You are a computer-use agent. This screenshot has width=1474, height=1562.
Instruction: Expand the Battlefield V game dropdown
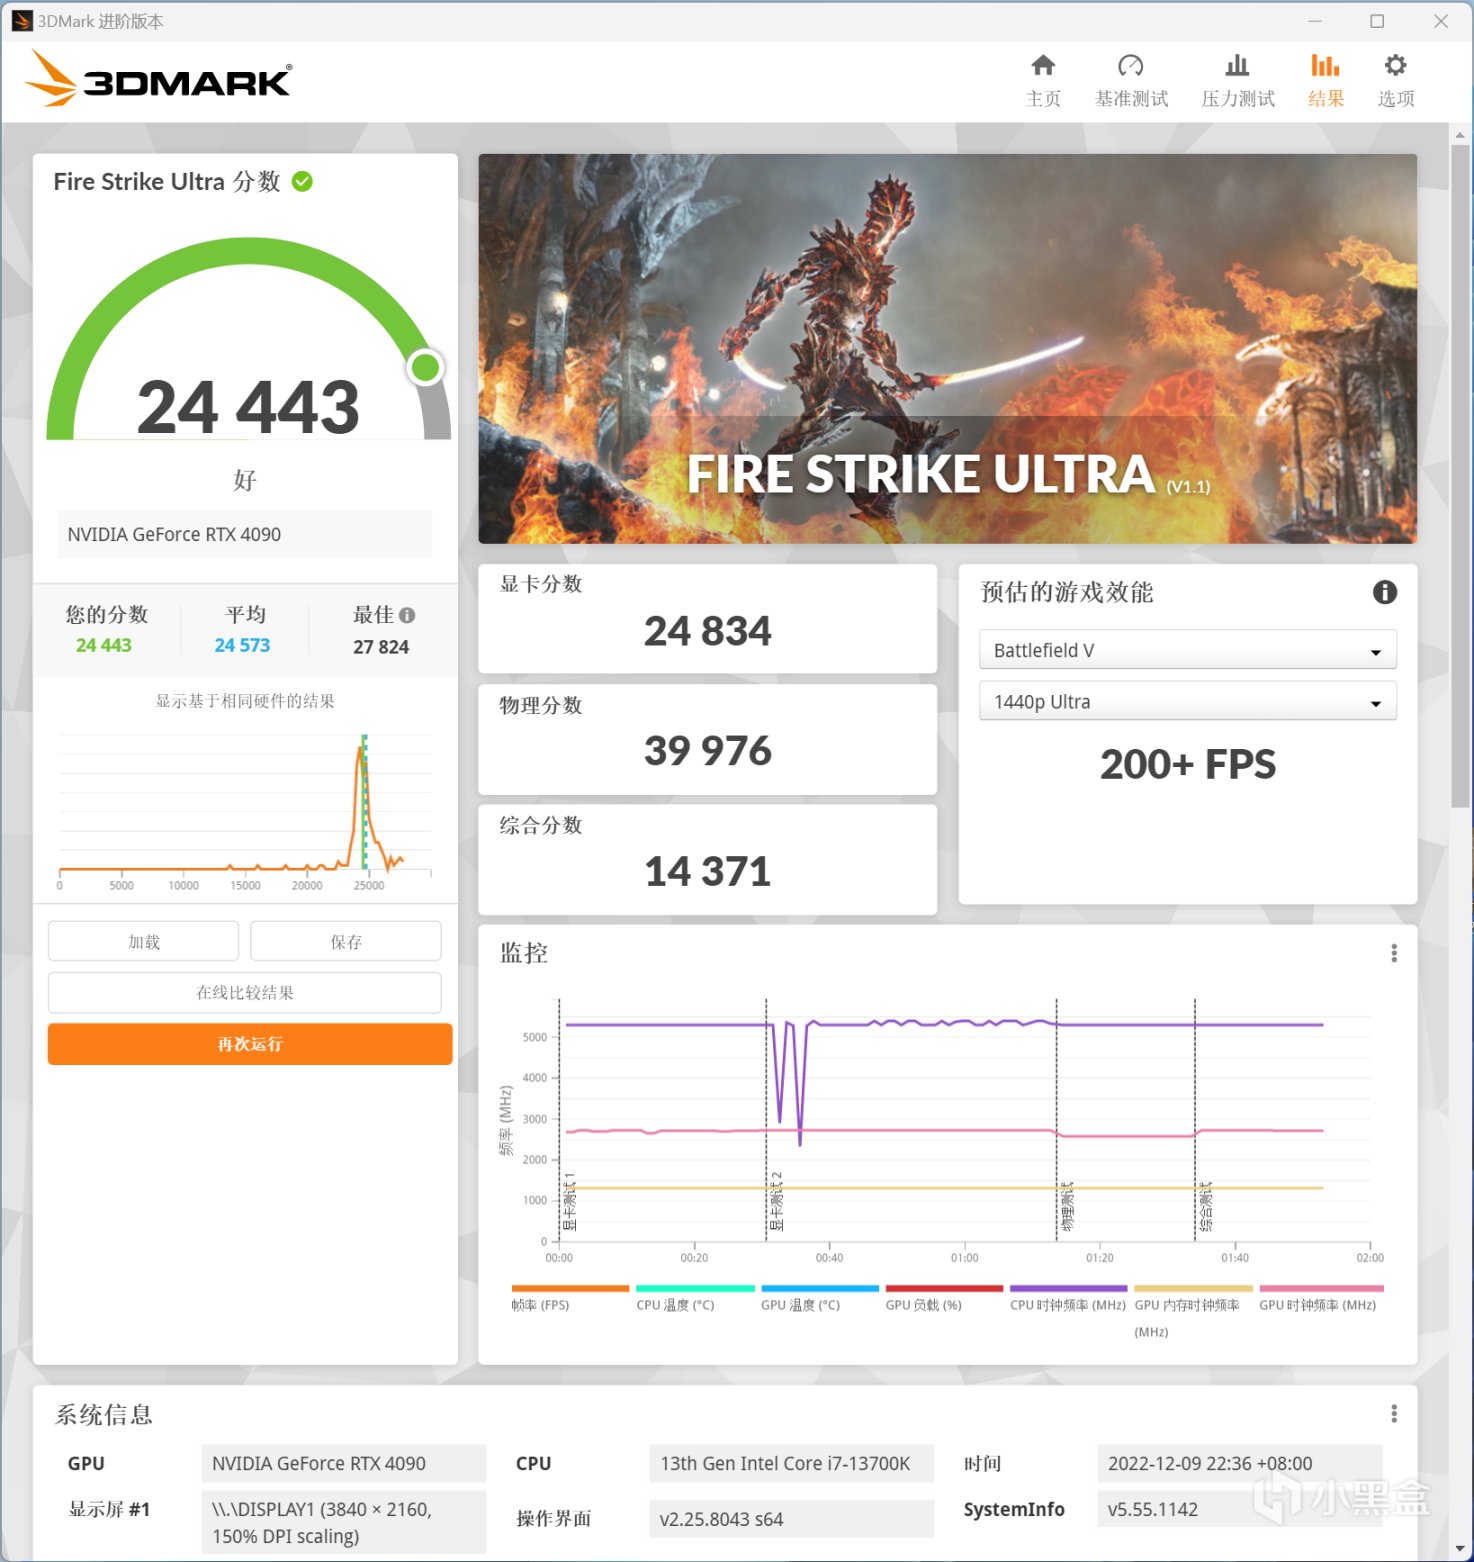(x=1188, y=650)
